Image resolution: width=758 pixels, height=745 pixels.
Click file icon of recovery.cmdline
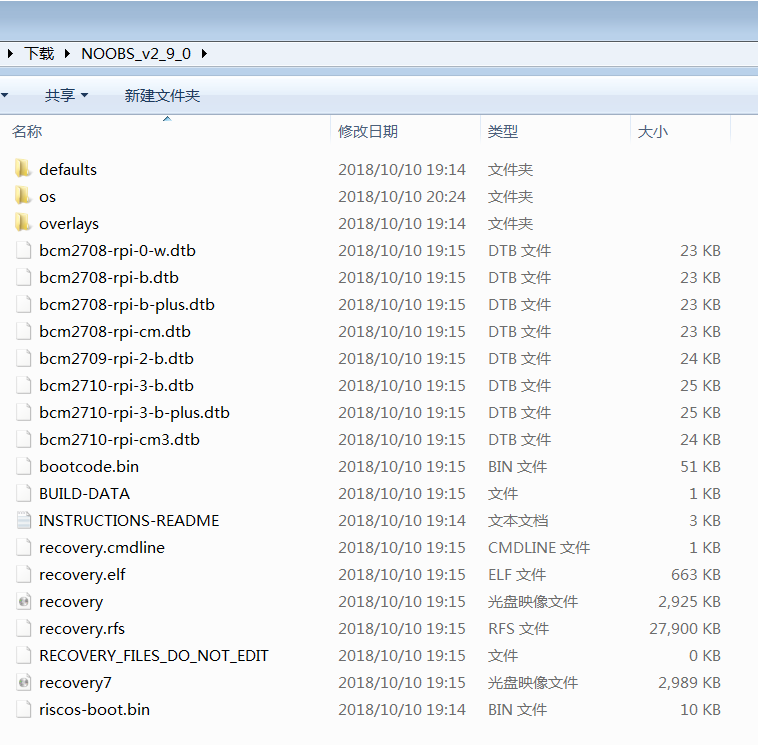[23, 548]
